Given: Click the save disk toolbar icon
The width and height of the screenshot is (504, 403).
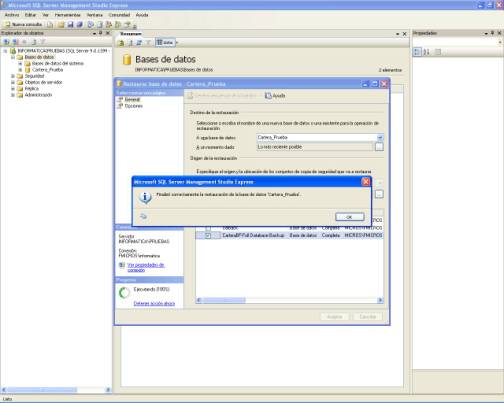Looking at the screenshot, I should pos(70,24).
